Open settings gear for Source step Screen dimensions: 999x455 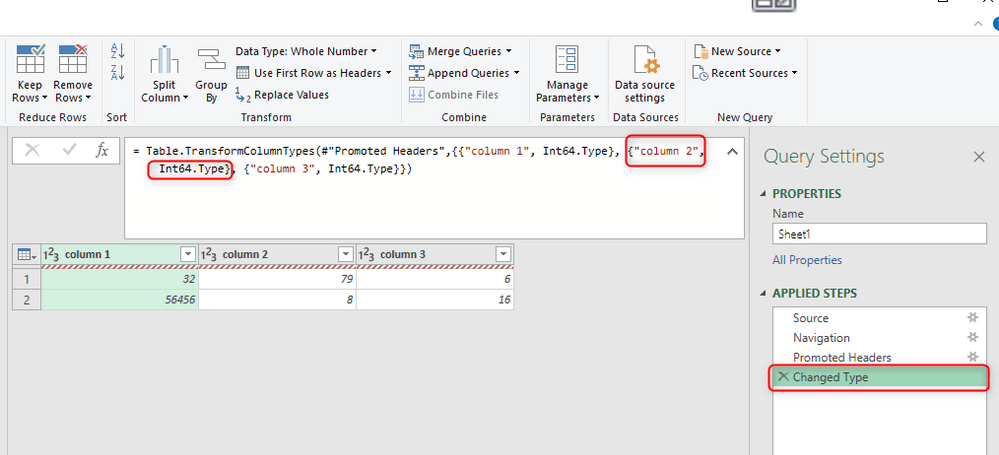point(972,318)
